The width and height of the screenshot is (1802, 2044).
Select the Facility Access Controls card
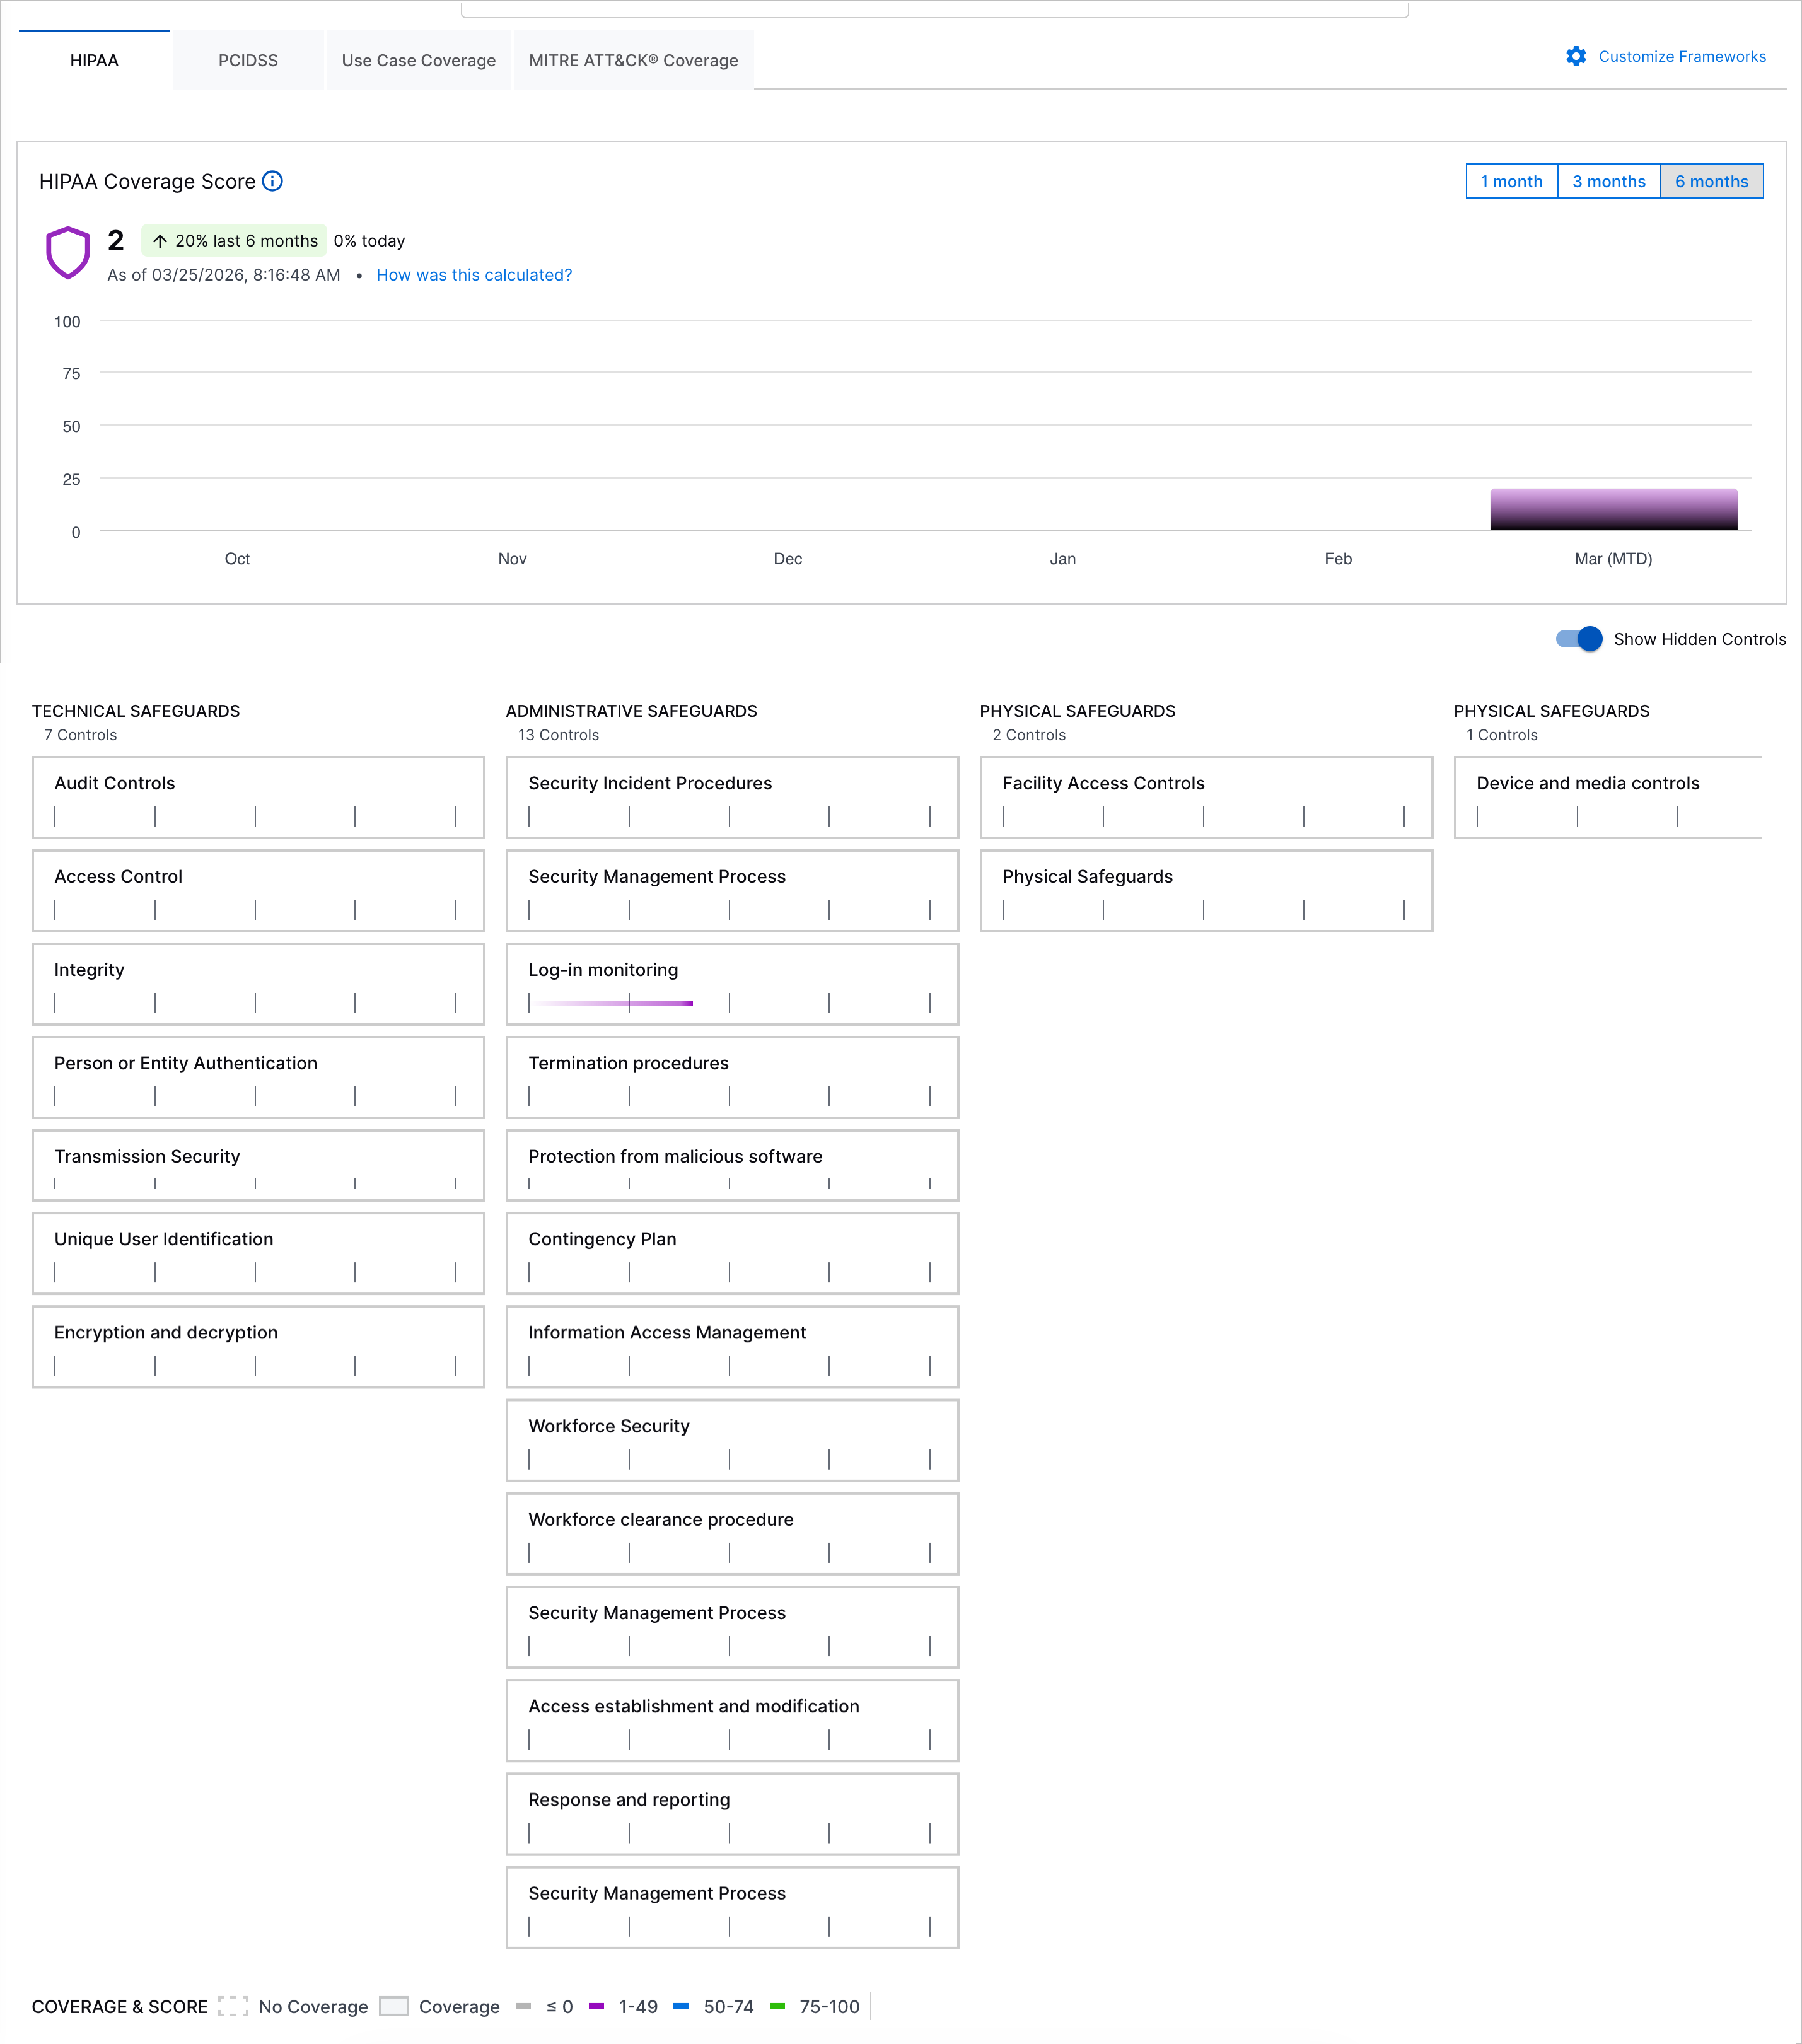[1206, 797]
